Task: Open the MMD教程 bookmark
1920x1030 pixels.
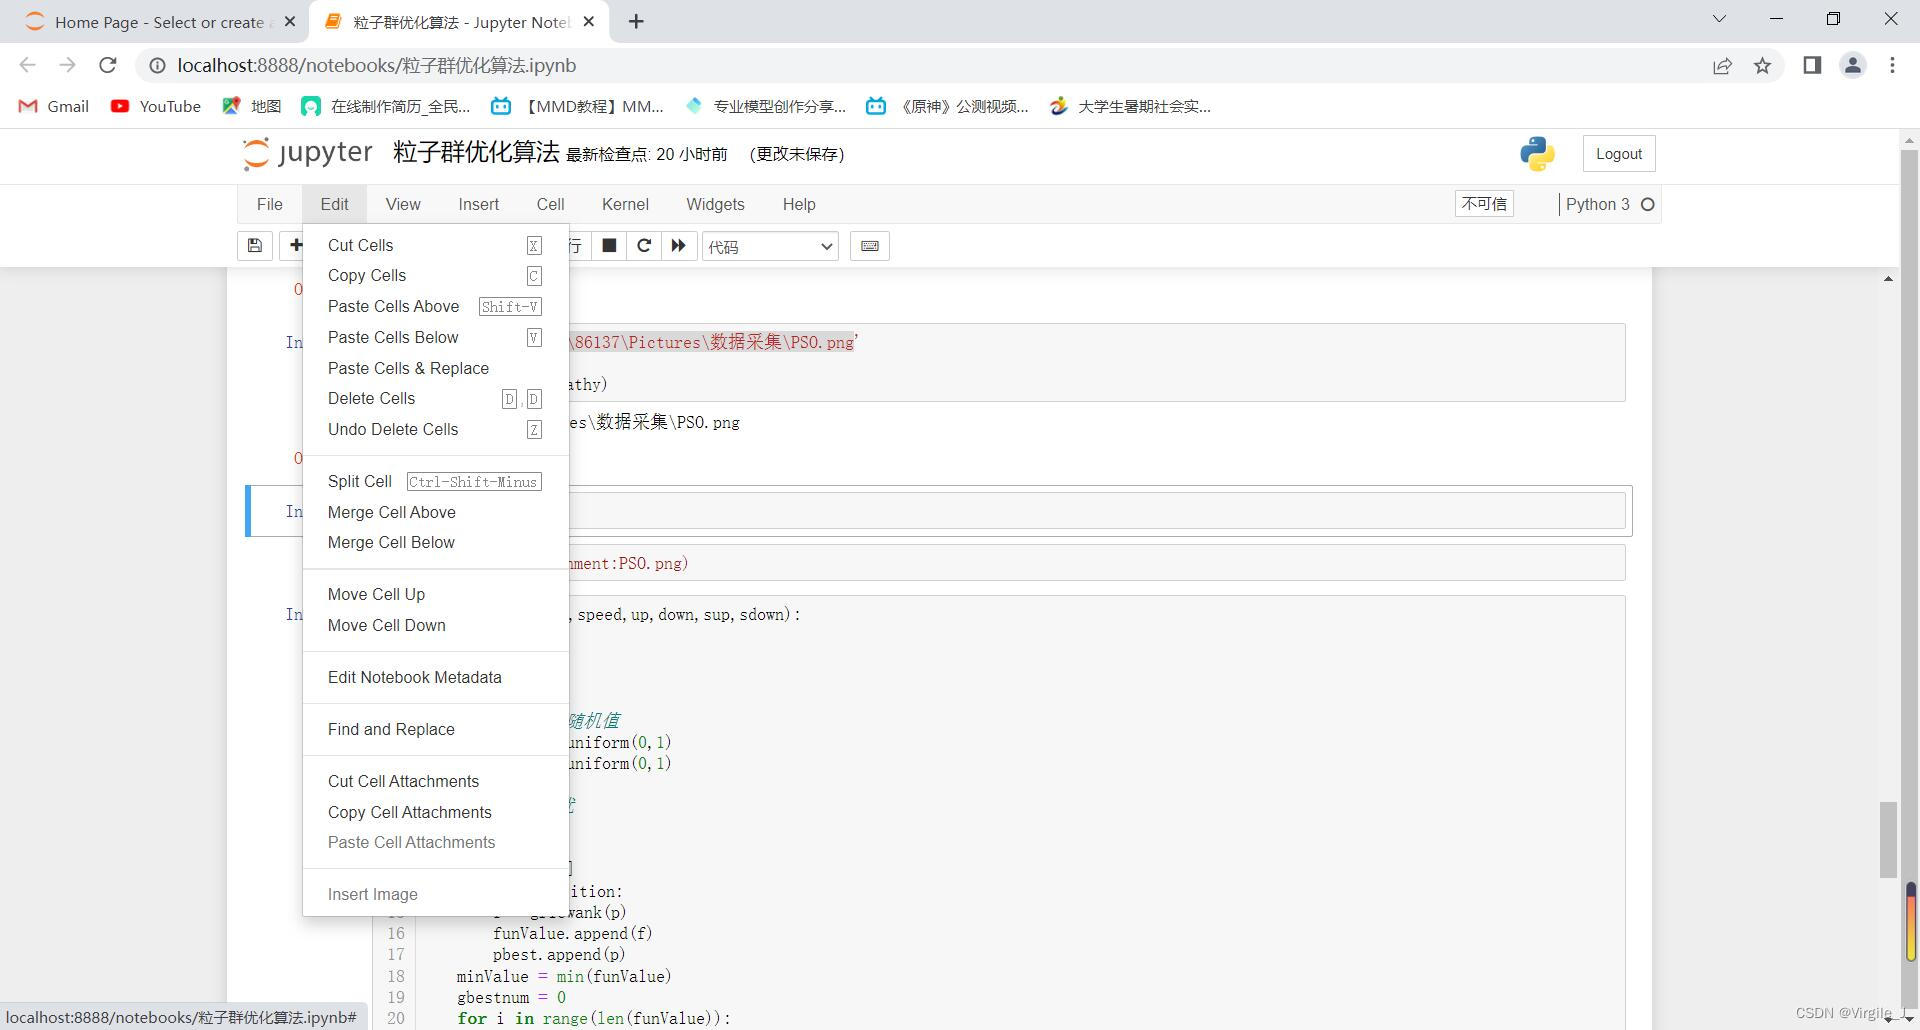Action: point(578,106)
